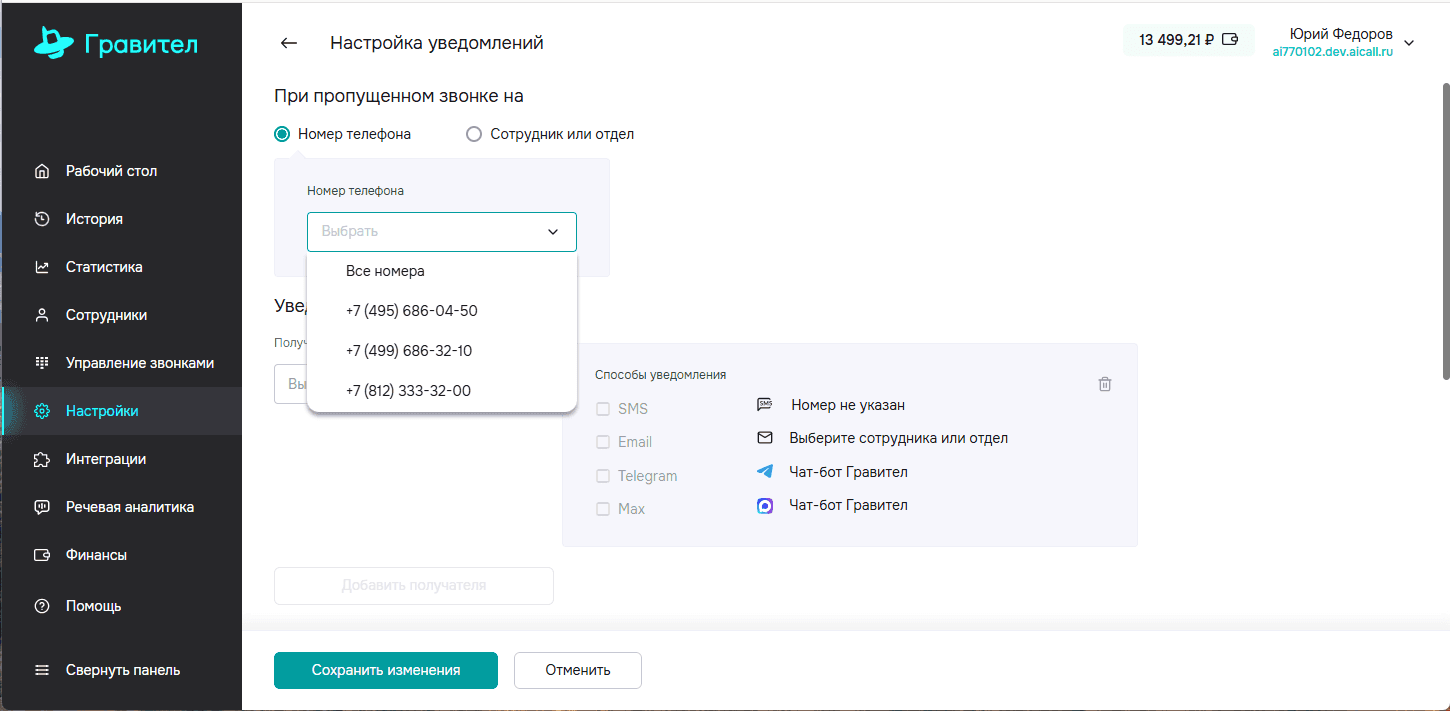This screenshot has width=1450, height=711.
Task: Check the Telegram notification checkbox
Action: tap(603, 476)
